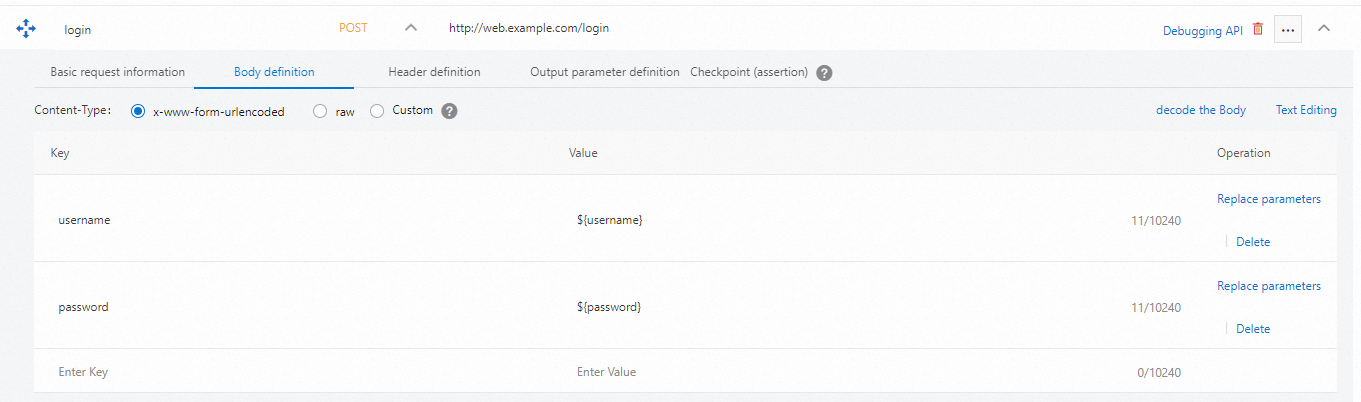Delete the password parameter row
This screenshot has height=402, width=1361.
pyautogui.click(x=1253, y=329)
